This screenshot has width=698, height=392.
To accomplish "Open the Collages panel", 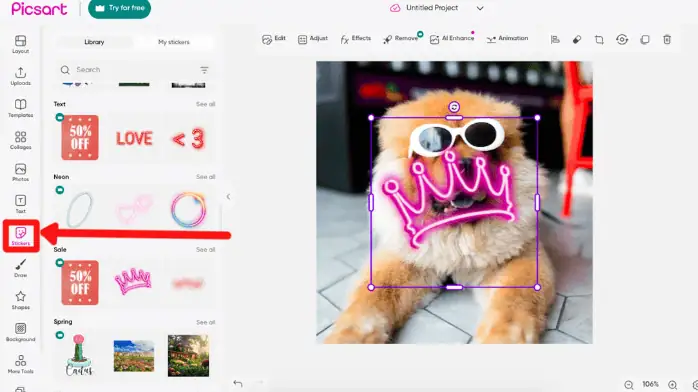I will 20,140.
